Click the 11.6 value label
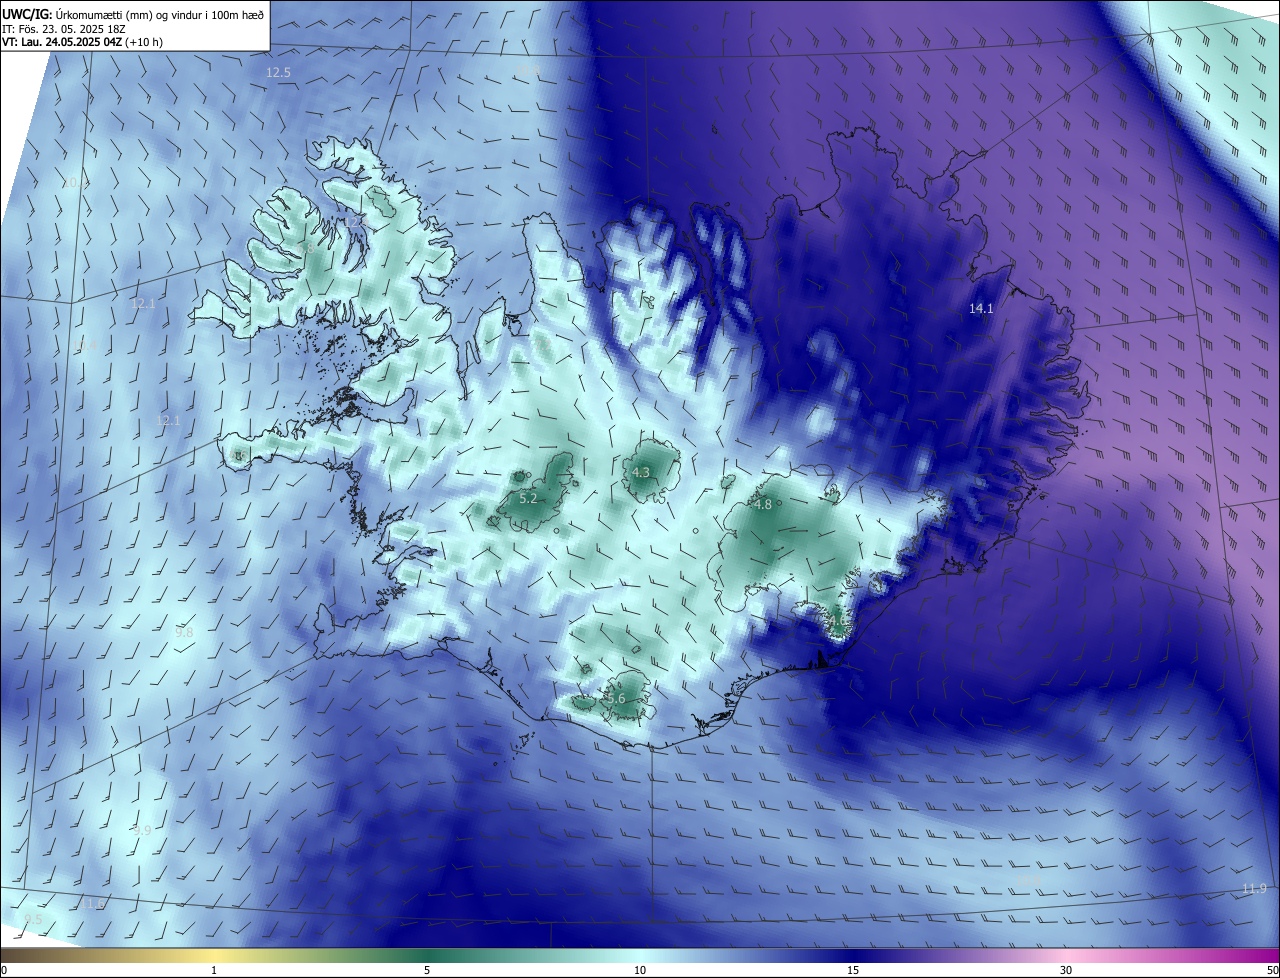 [92, 904]
